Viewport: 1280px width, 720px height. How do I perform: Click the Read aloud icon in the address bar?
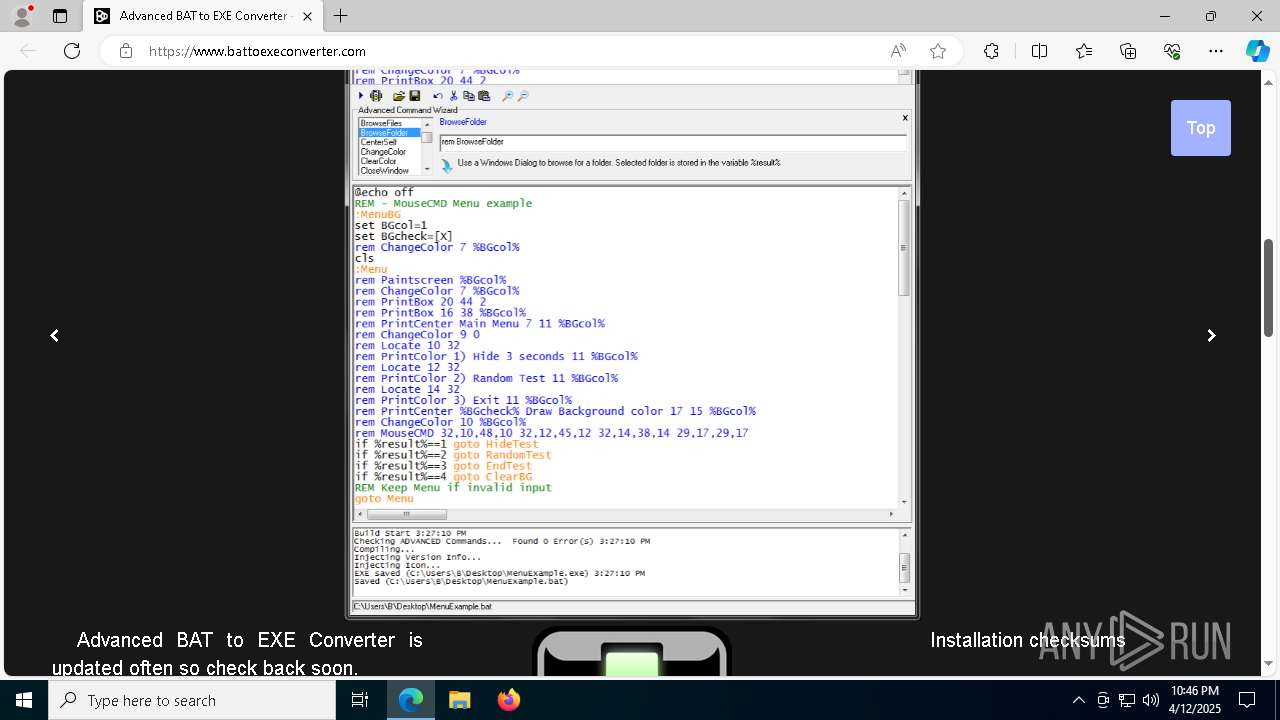[x=898, y=51]
